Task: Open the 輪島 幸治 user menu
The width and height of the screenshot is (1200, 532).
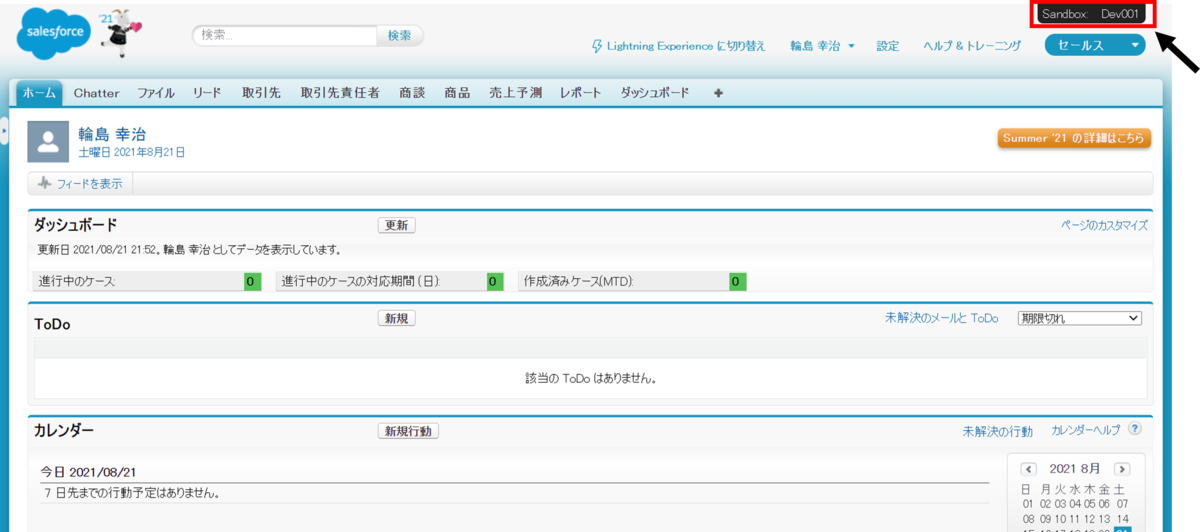Action: click(822, 46)
